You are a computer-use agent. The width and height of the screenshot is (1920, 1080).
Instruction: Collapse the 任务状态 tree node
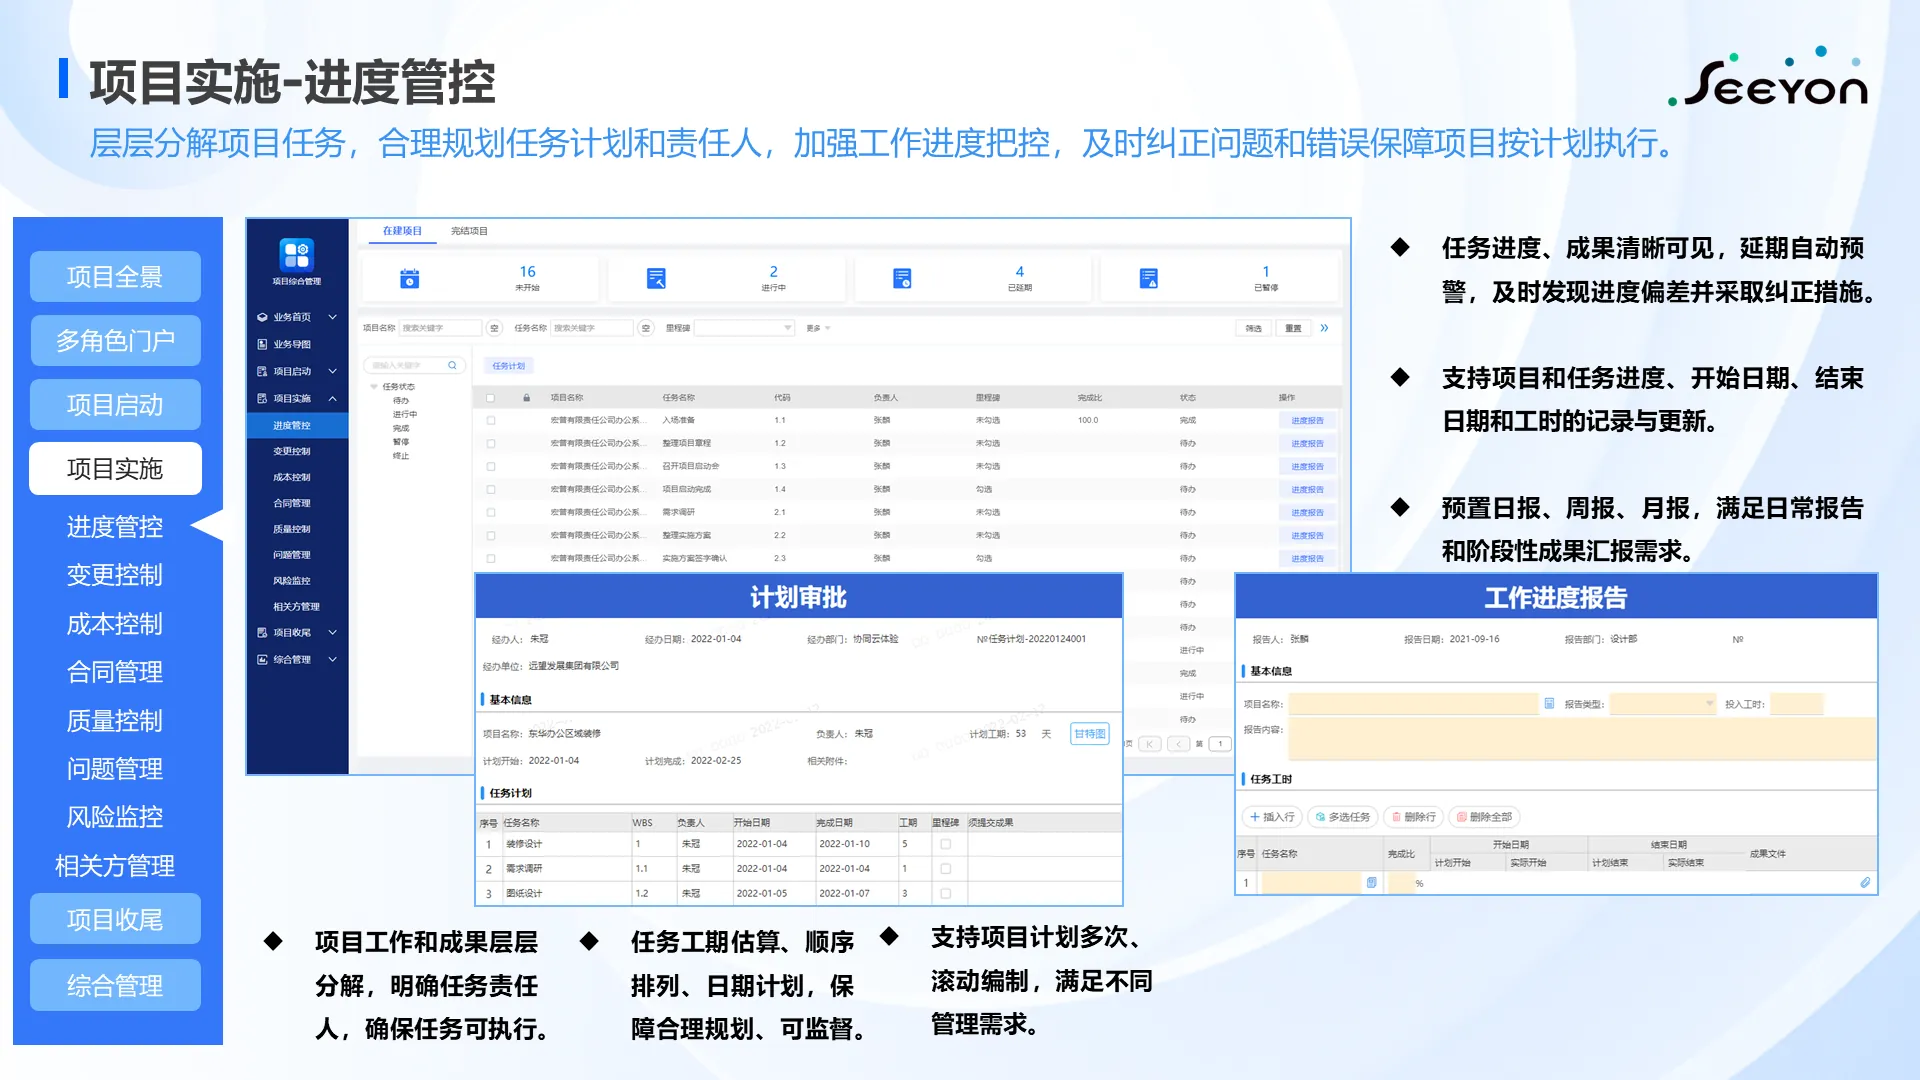point(374,387)
